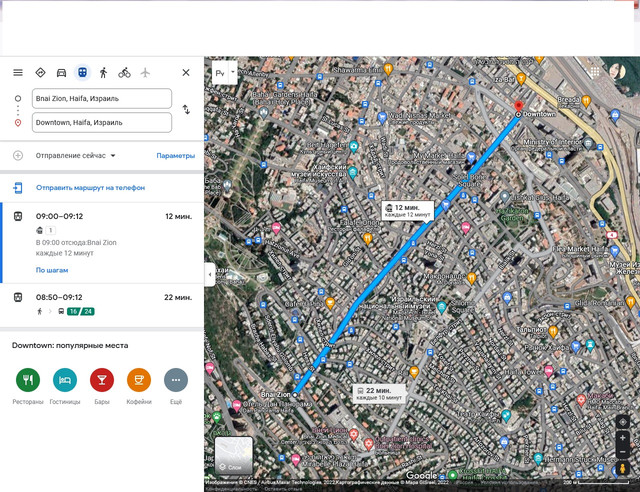Activate Street View pegman

(622, 469)
